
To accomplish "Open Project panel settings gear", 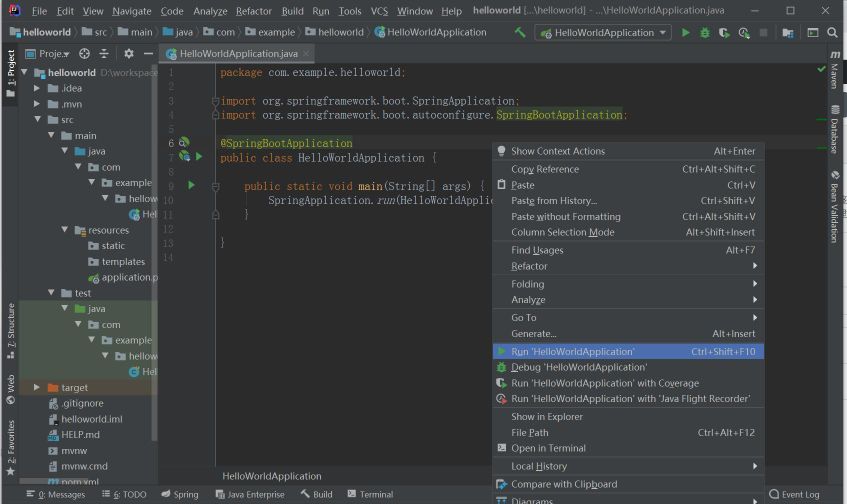I will coord(129,53).
